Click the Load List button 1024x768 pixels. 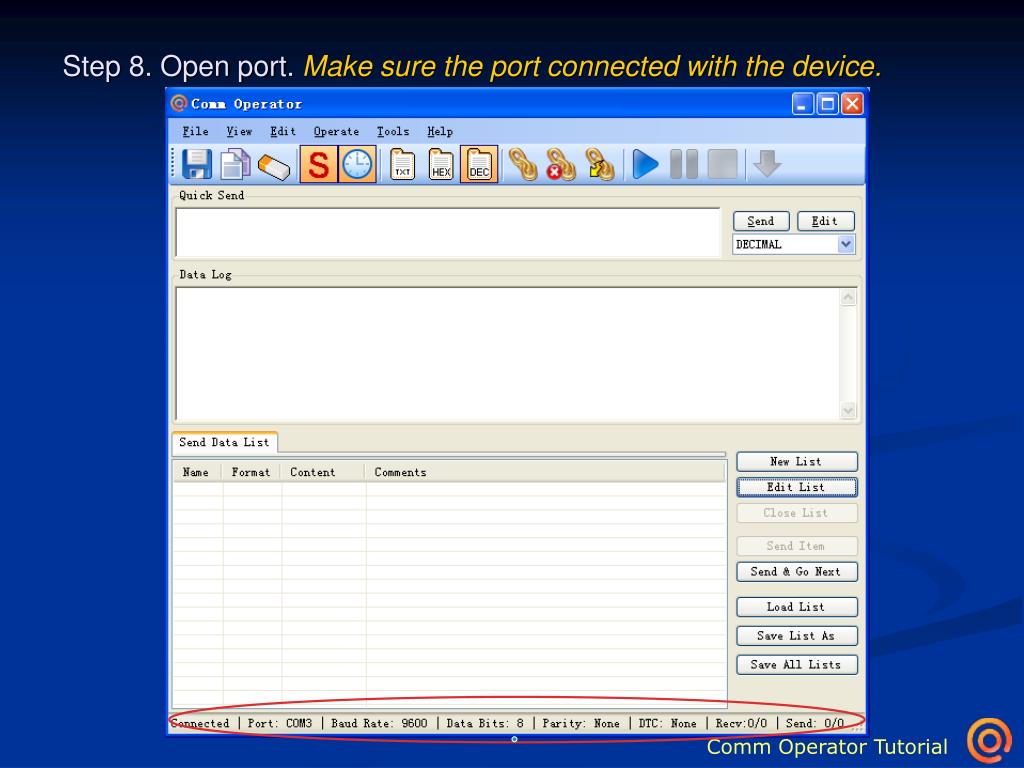(x=796, y=607)
